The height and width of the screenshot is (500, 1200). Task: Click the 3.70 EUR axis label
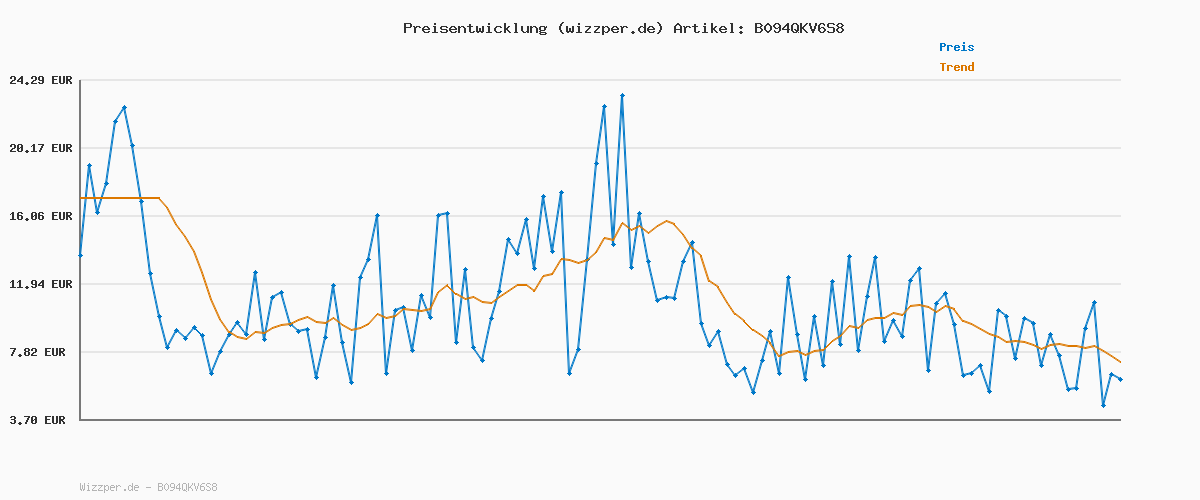tap(41, 420)
